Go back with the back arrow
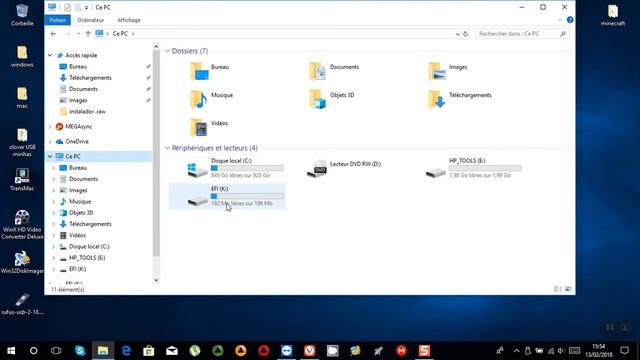This screenshot has width=640, height=360. [53, 34]
